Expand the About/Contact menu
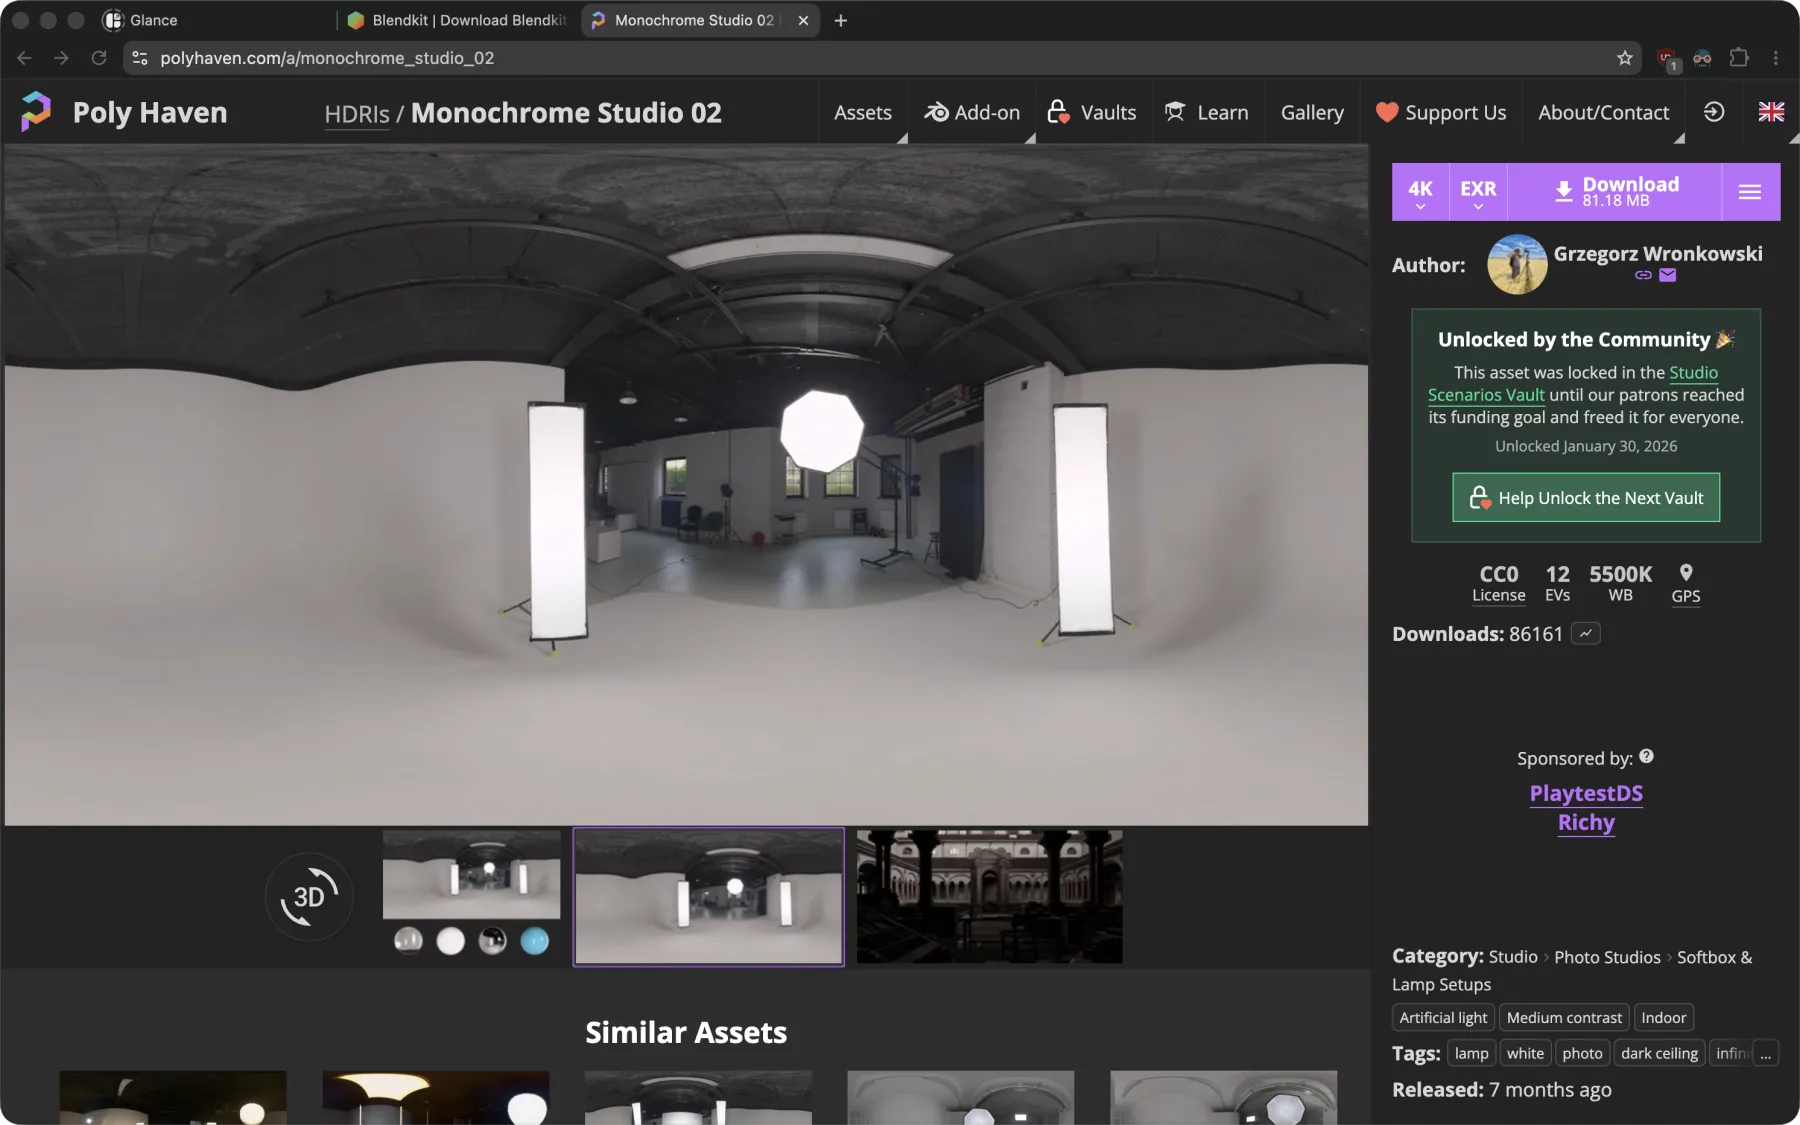Viewport: 1800px width, 1125px height. [x=1604, y=112]
